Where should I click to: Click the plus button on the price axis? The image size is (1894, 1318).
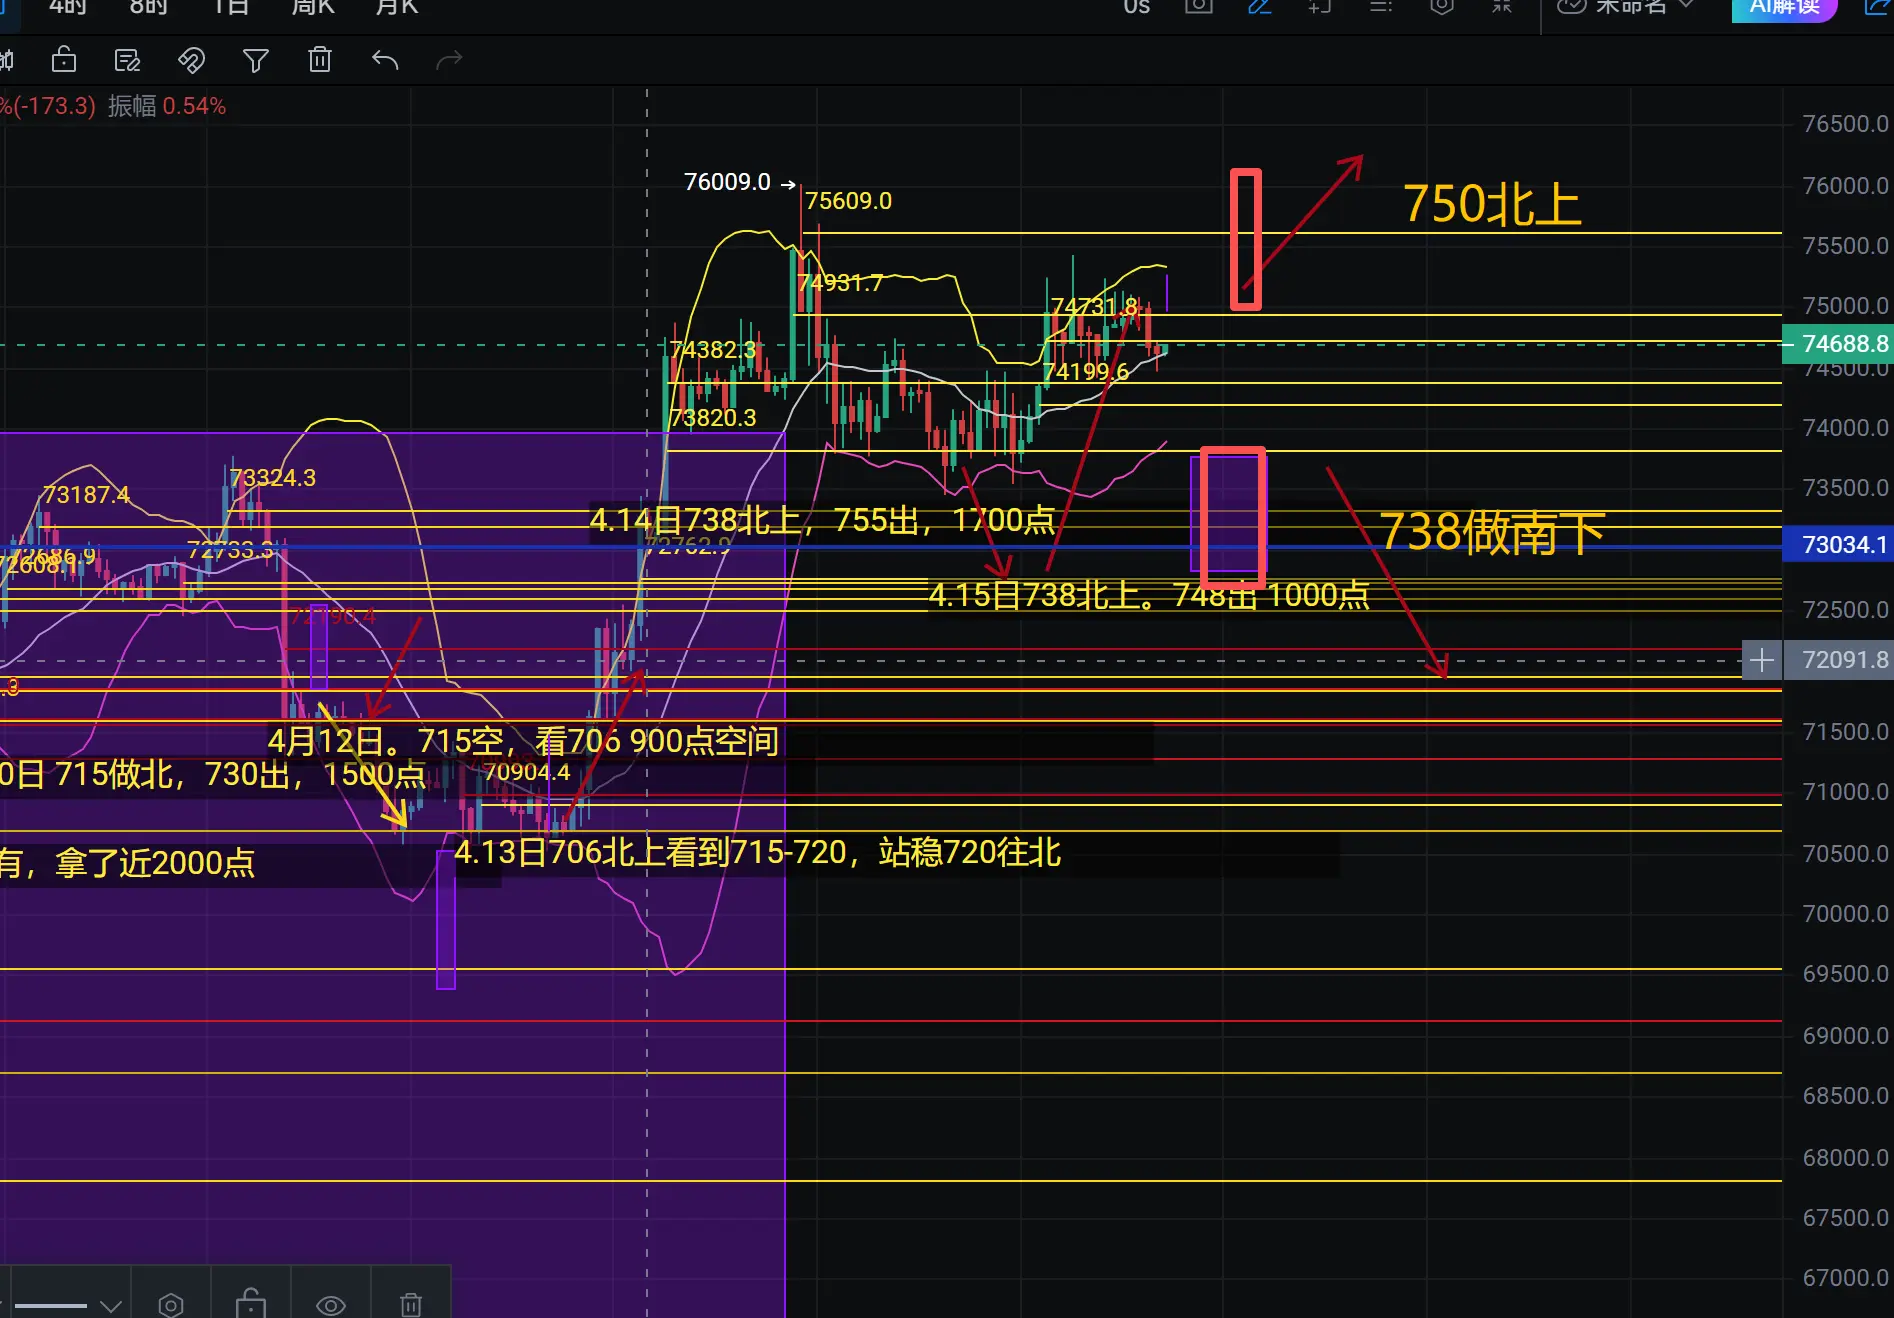pos(1762,660)
